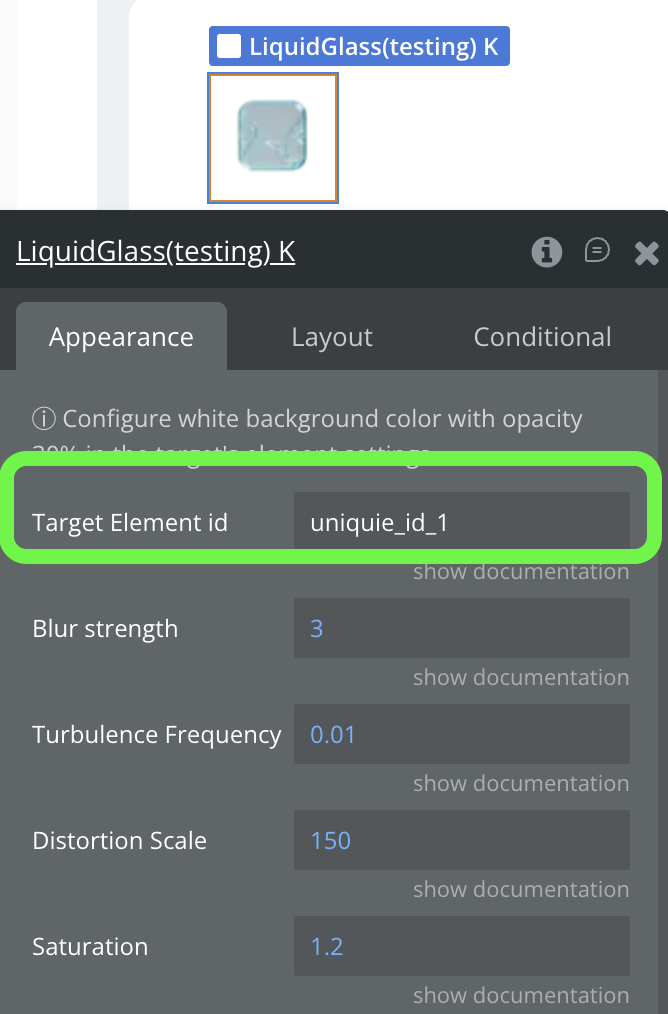Focus the Blur strength value field

(461, 628)
